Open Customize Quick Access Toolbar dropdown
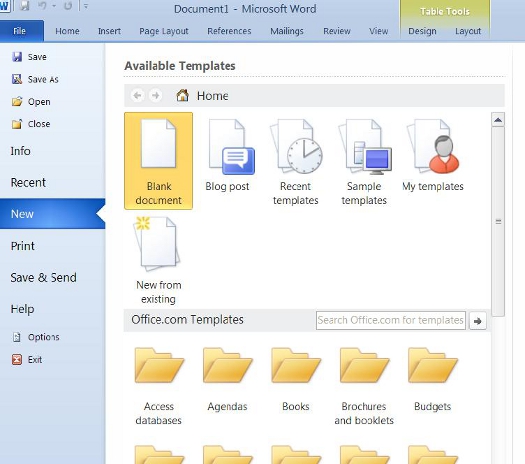This screenshot has width=525, height=464. pos(86,6)
